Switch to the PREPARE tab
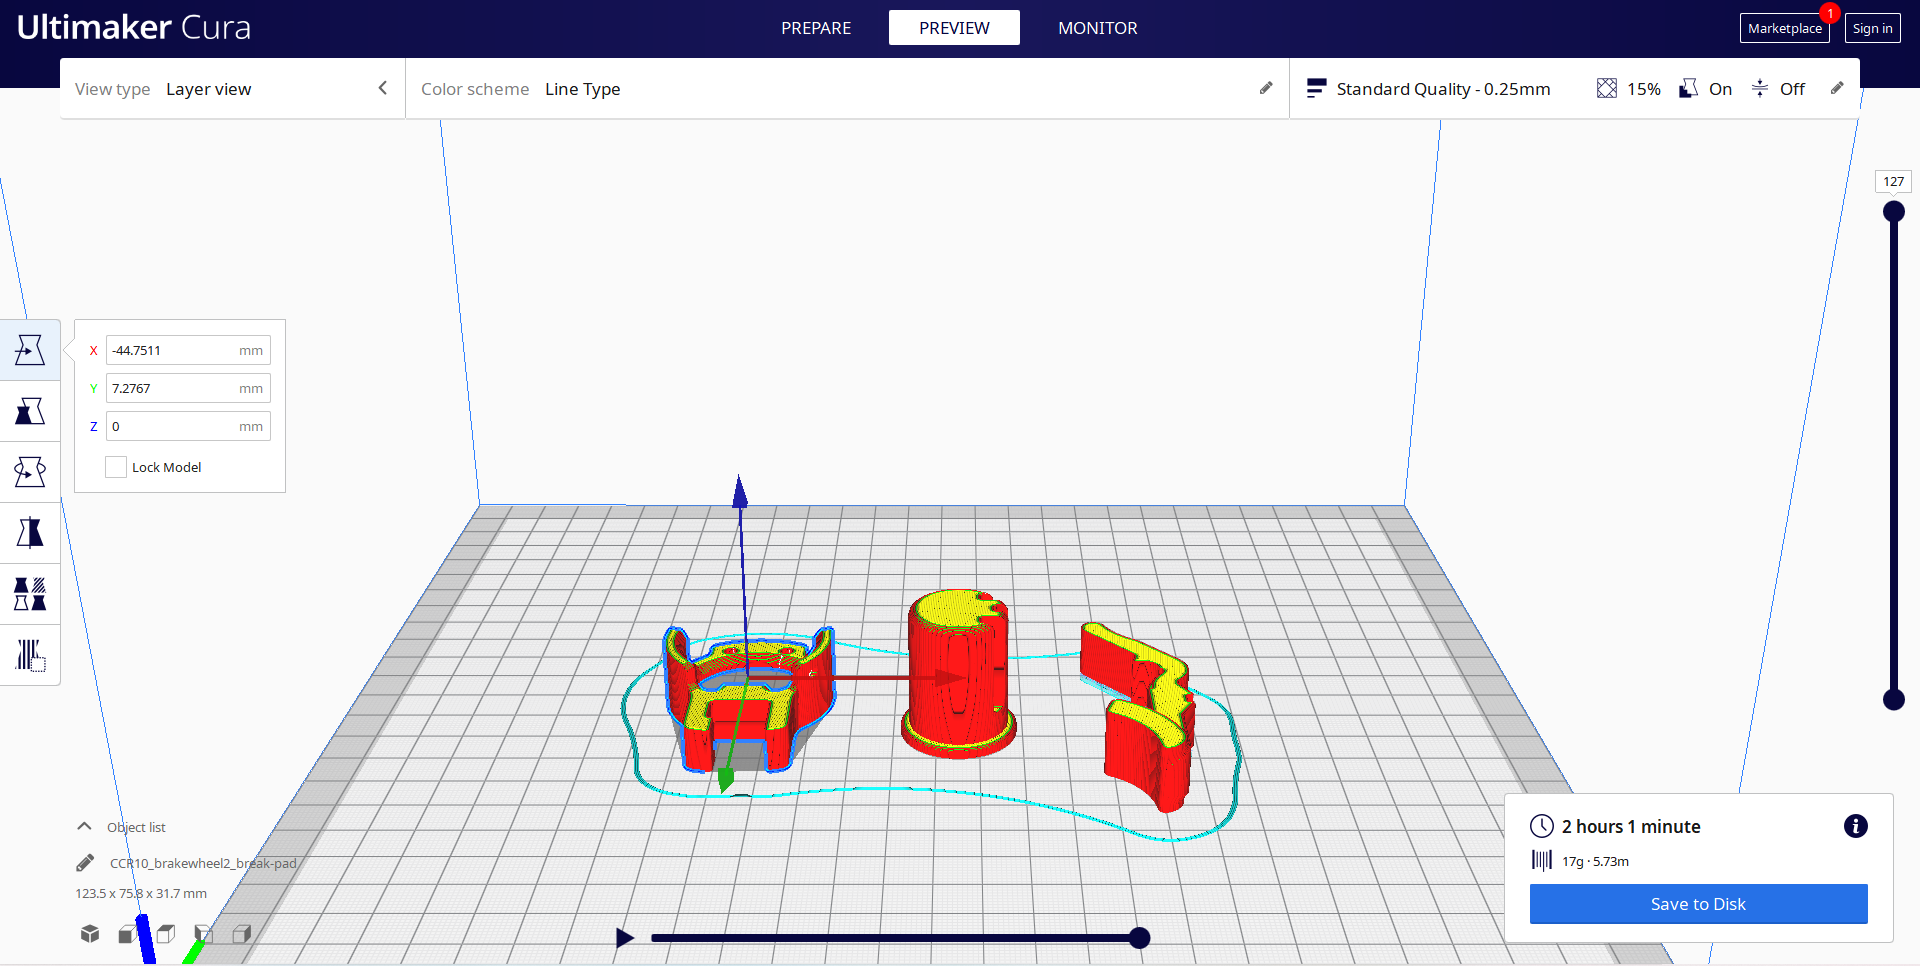Viewport: 1920px width, 966px height. pos(815,28)
